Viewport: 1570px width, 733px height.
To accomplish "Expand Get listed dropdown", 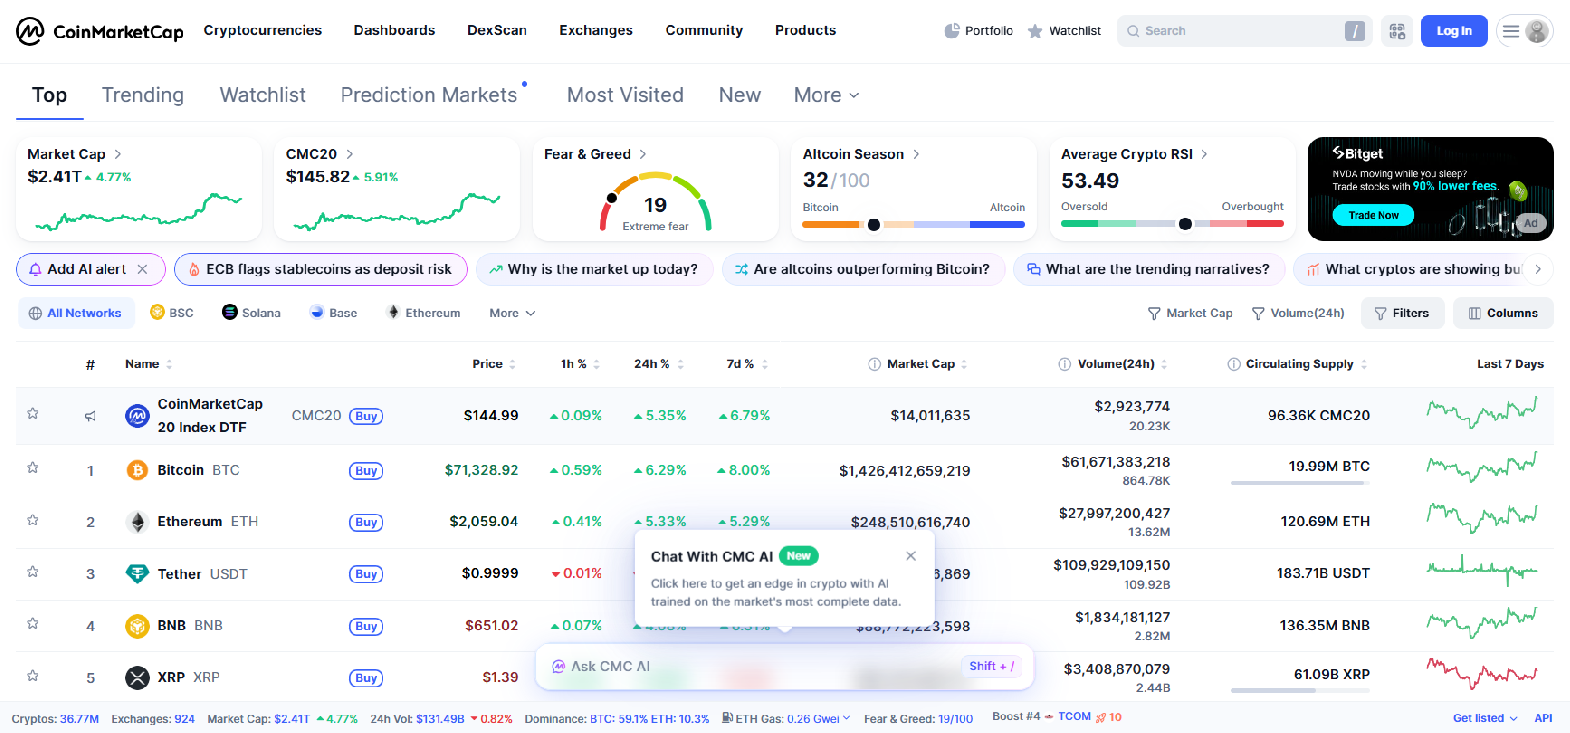I will pyautogui.click(x=1485, y=718).
